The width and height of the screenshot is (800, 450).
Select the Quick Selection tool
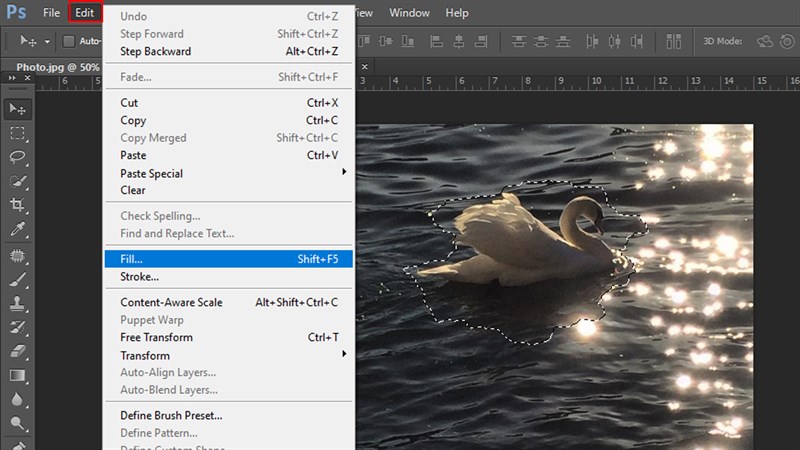click(x=17, y=181)
